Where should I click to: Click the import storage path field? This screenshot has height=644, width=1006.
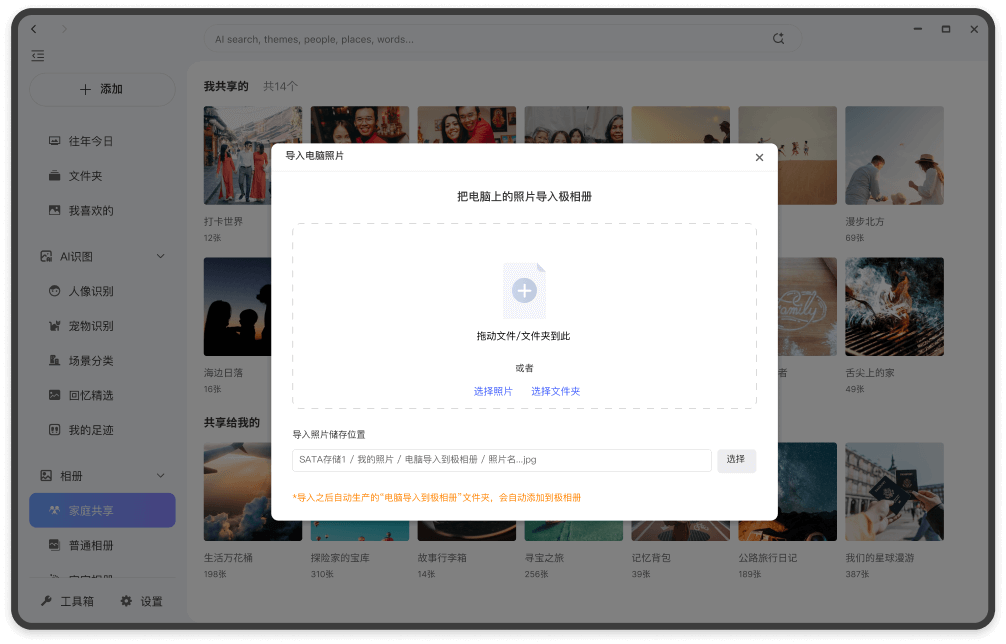point(501,460)
